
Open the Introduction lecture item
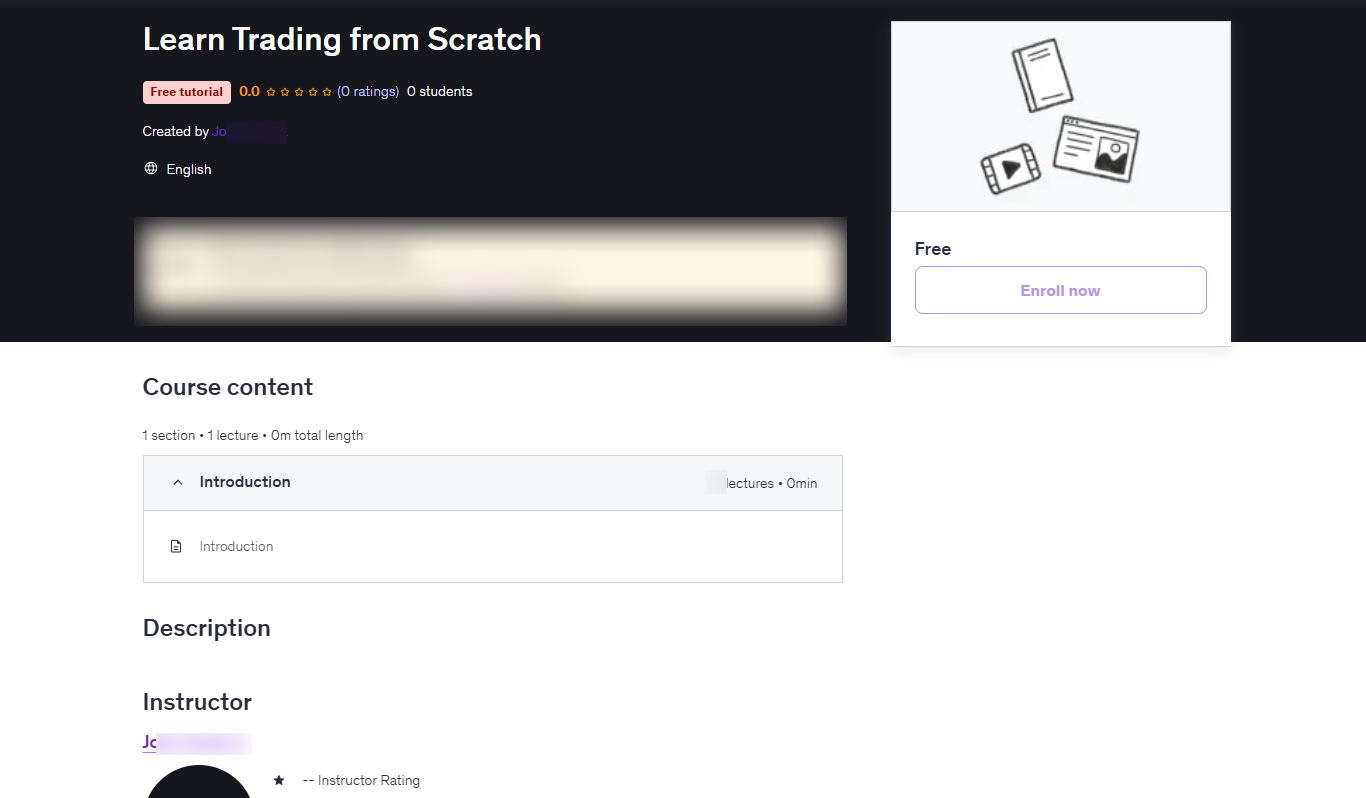(x=493, y=546)
